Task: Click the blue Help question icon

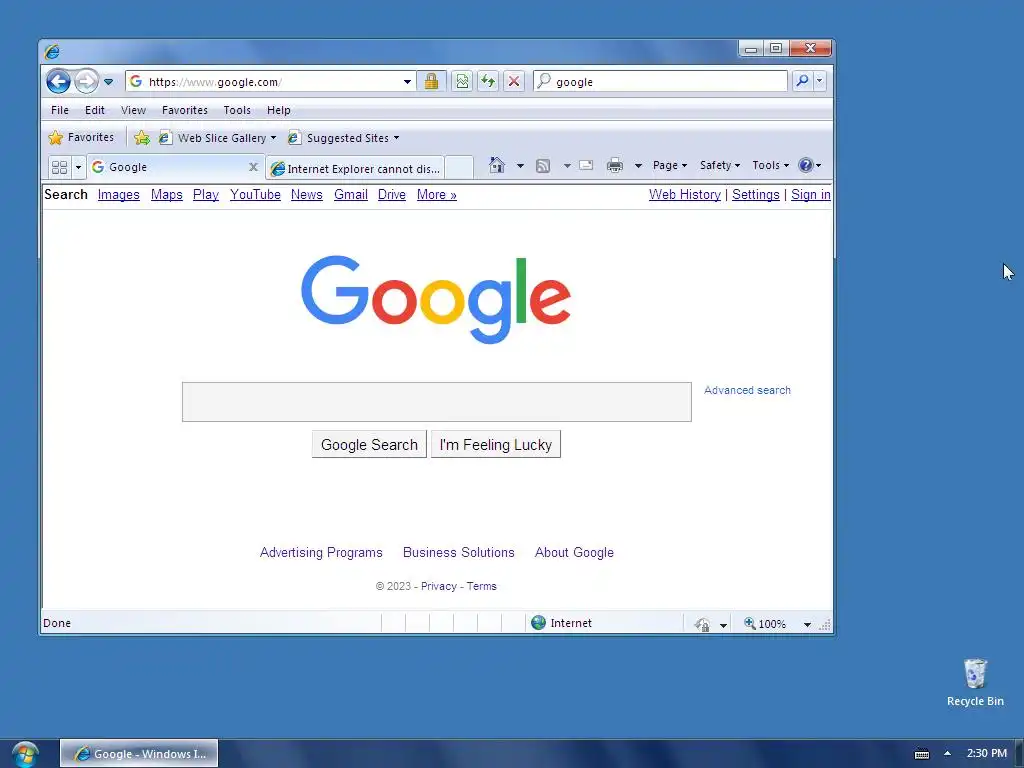Action: (806, 165)
